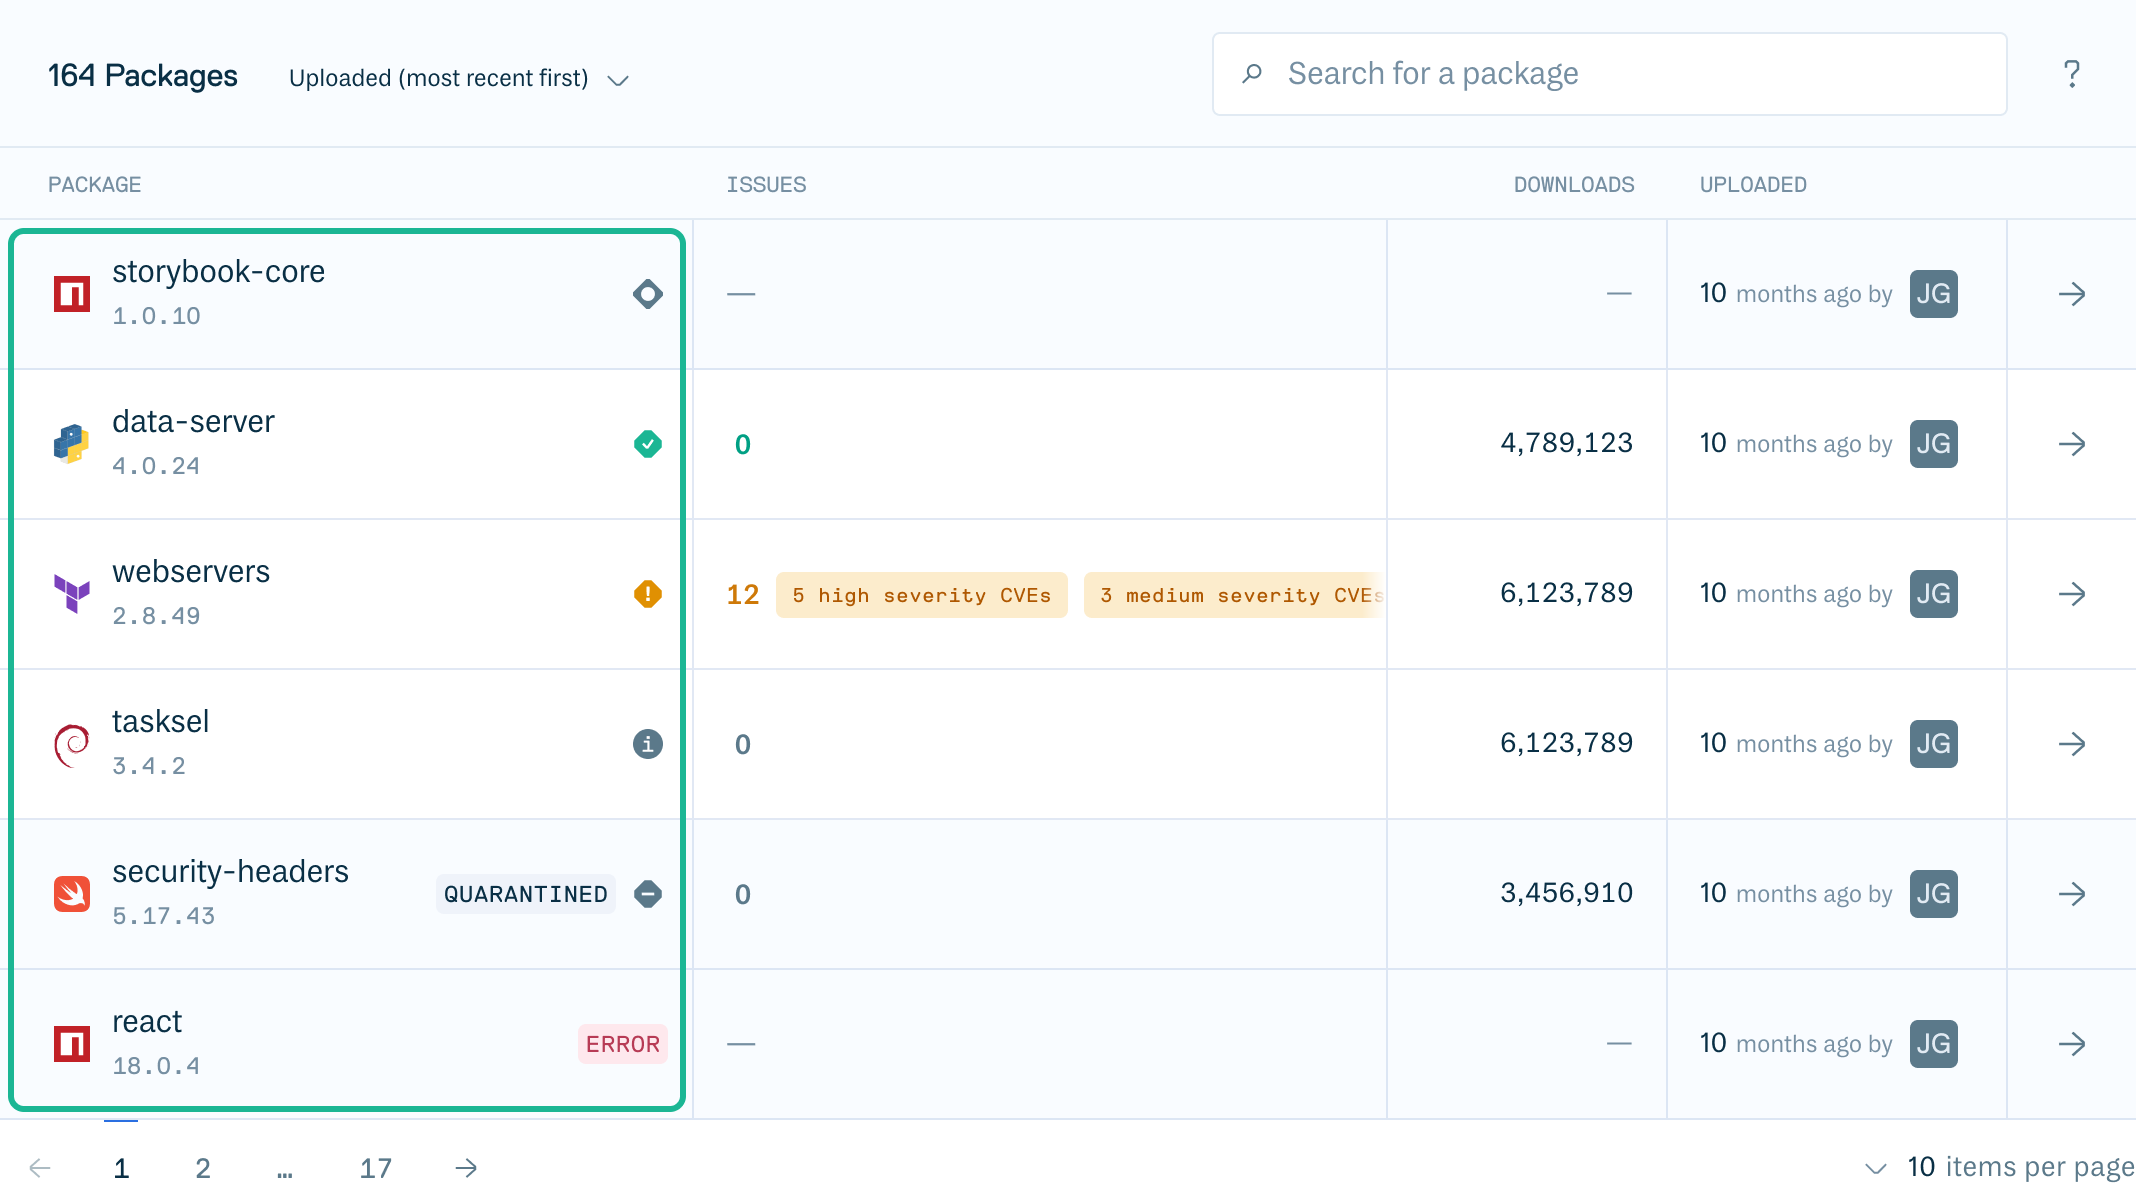The height and width of the screenshot is (1184, 2136).
Task: Select page 17 in pagination
Action: click(x=376, y=1168)
